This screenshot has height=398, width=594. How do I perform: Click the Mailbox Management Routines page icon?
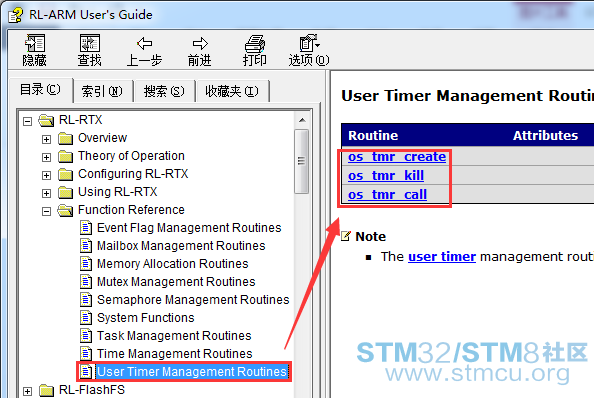click(86, 246)
